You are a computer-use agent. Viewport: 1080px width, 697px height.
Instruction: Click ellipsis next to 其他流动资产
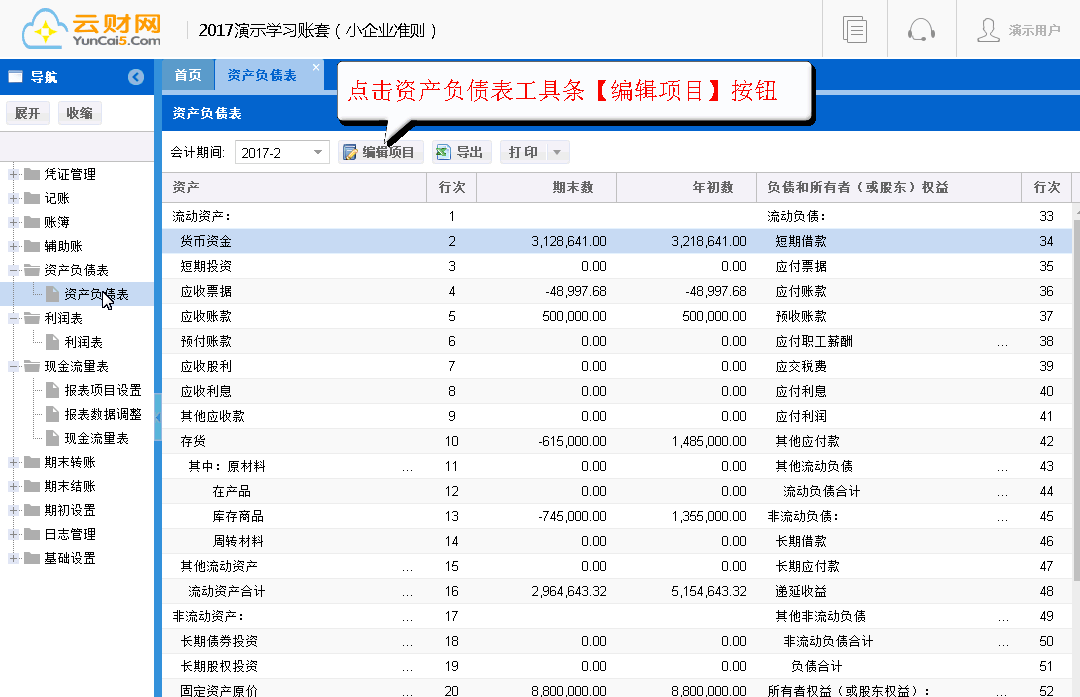point(407,568)
